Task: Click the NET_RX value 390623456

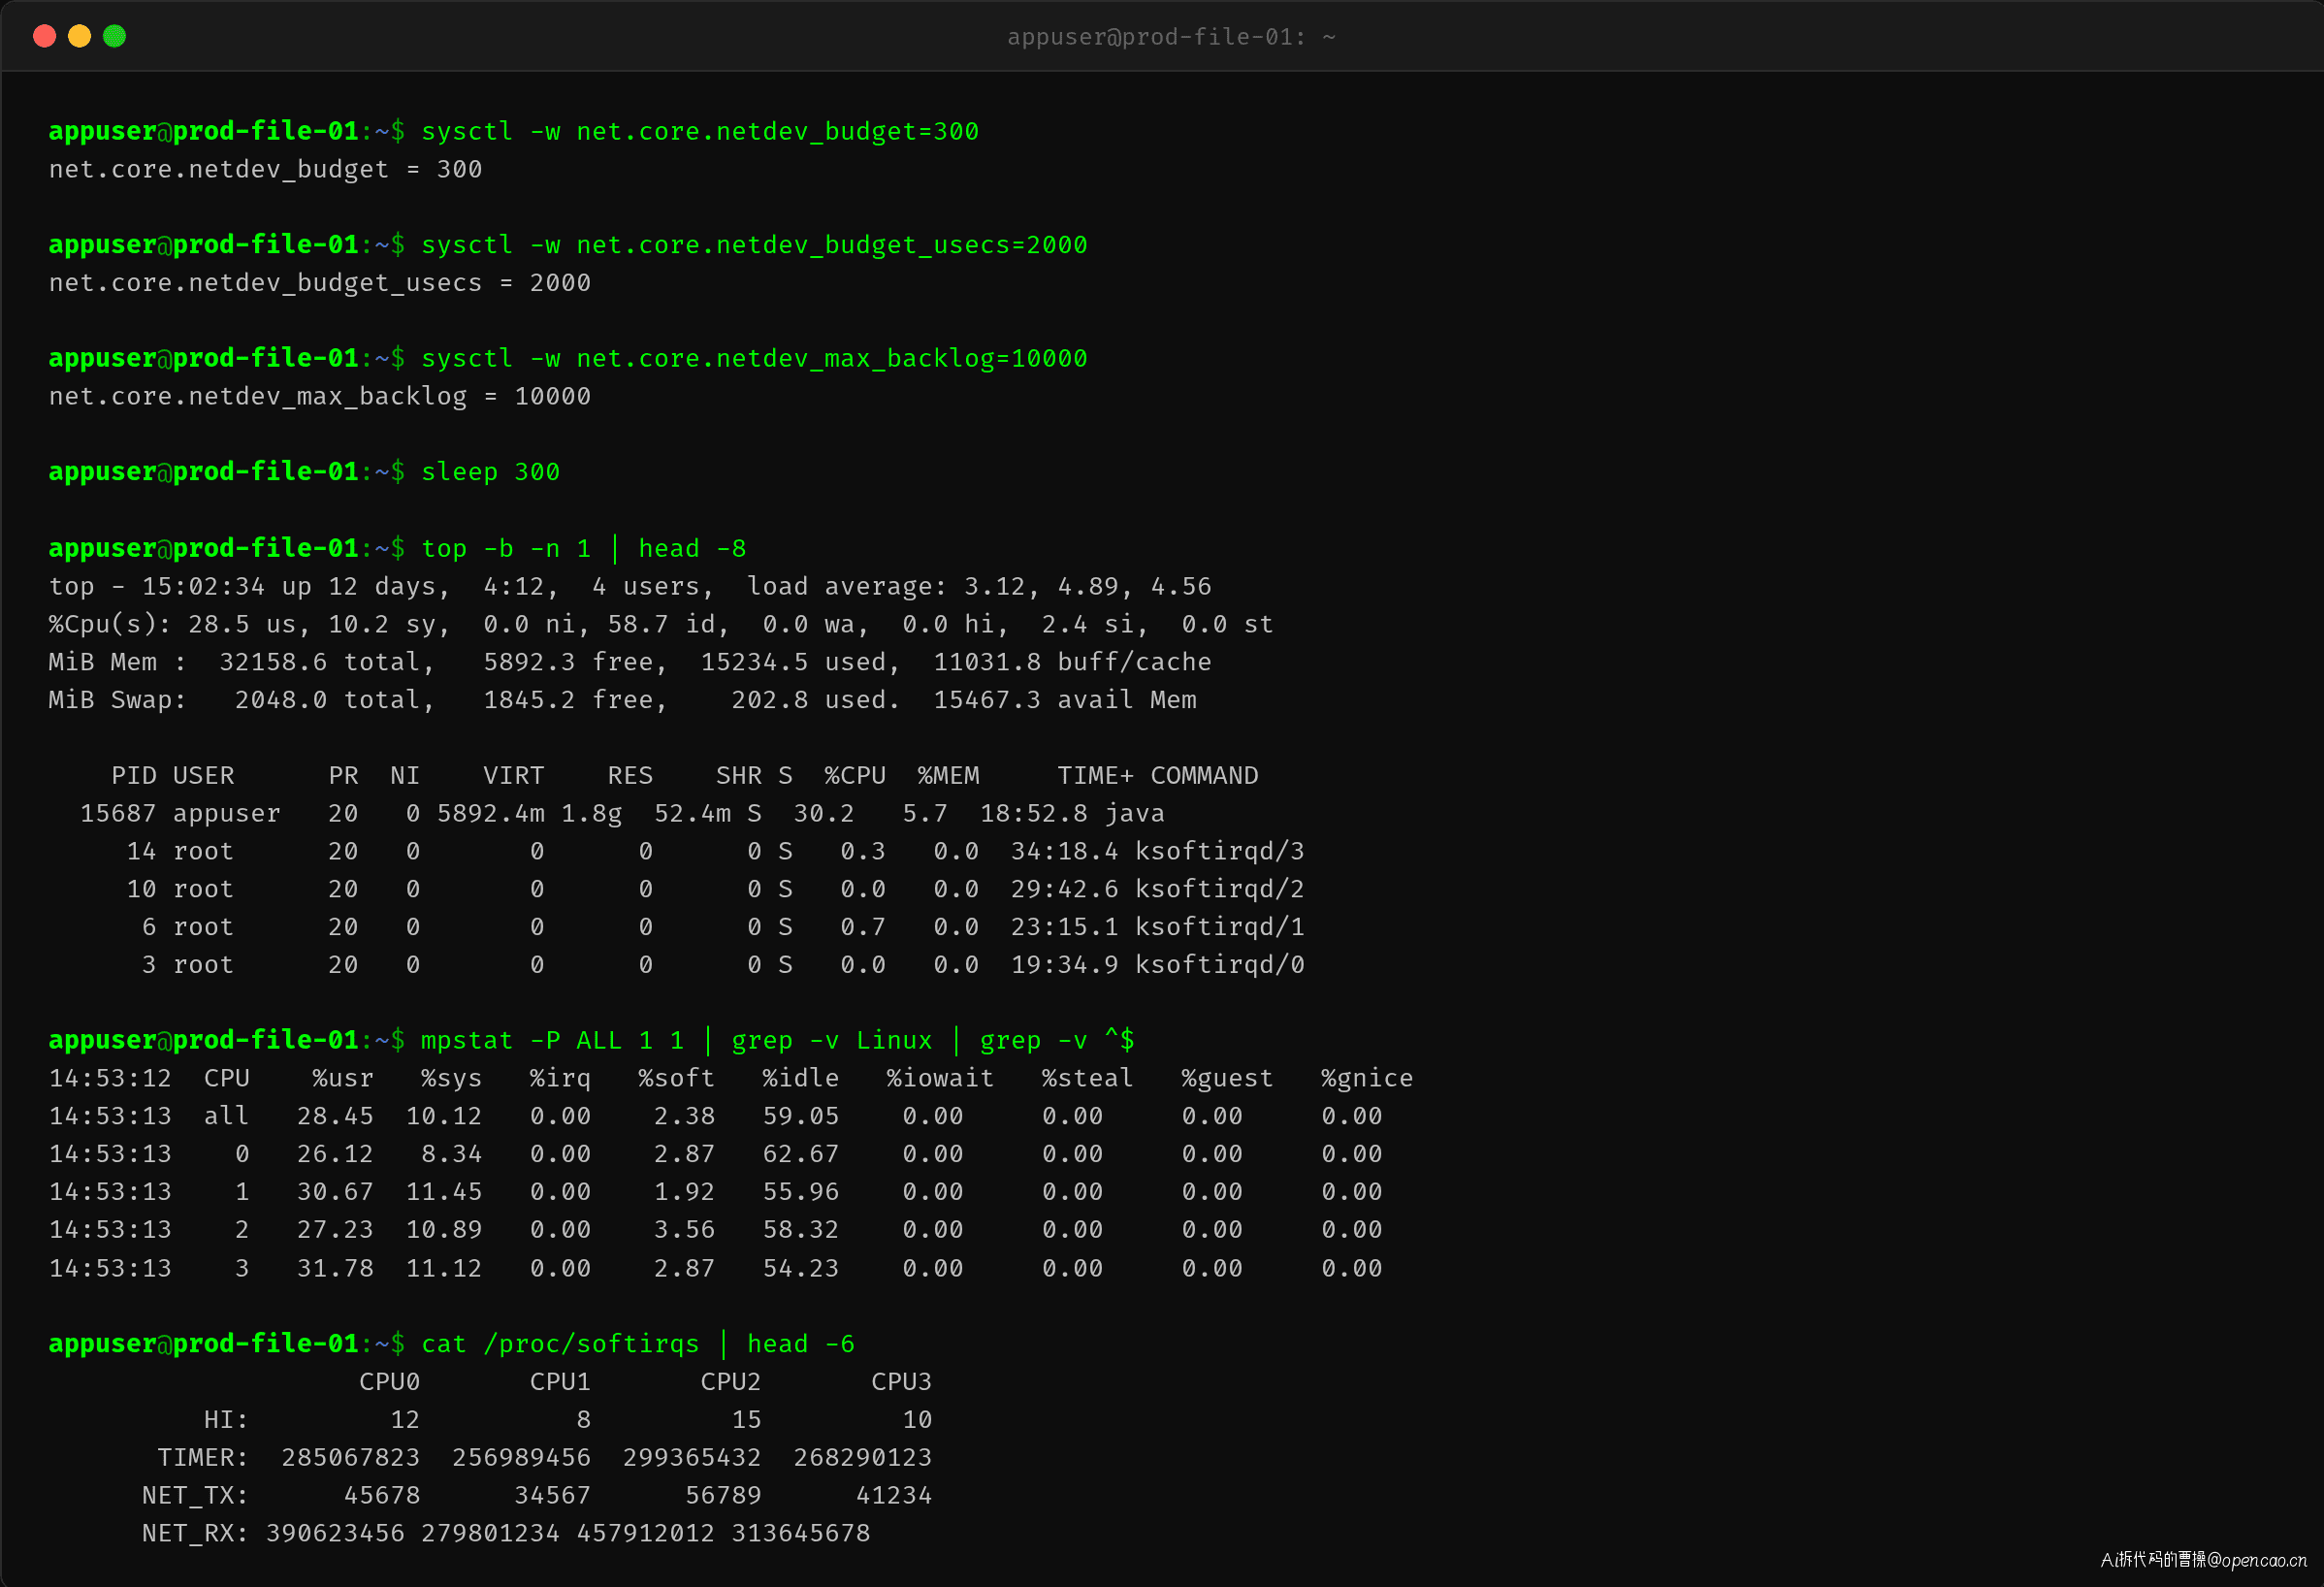Action: (x=335, y=1534)
